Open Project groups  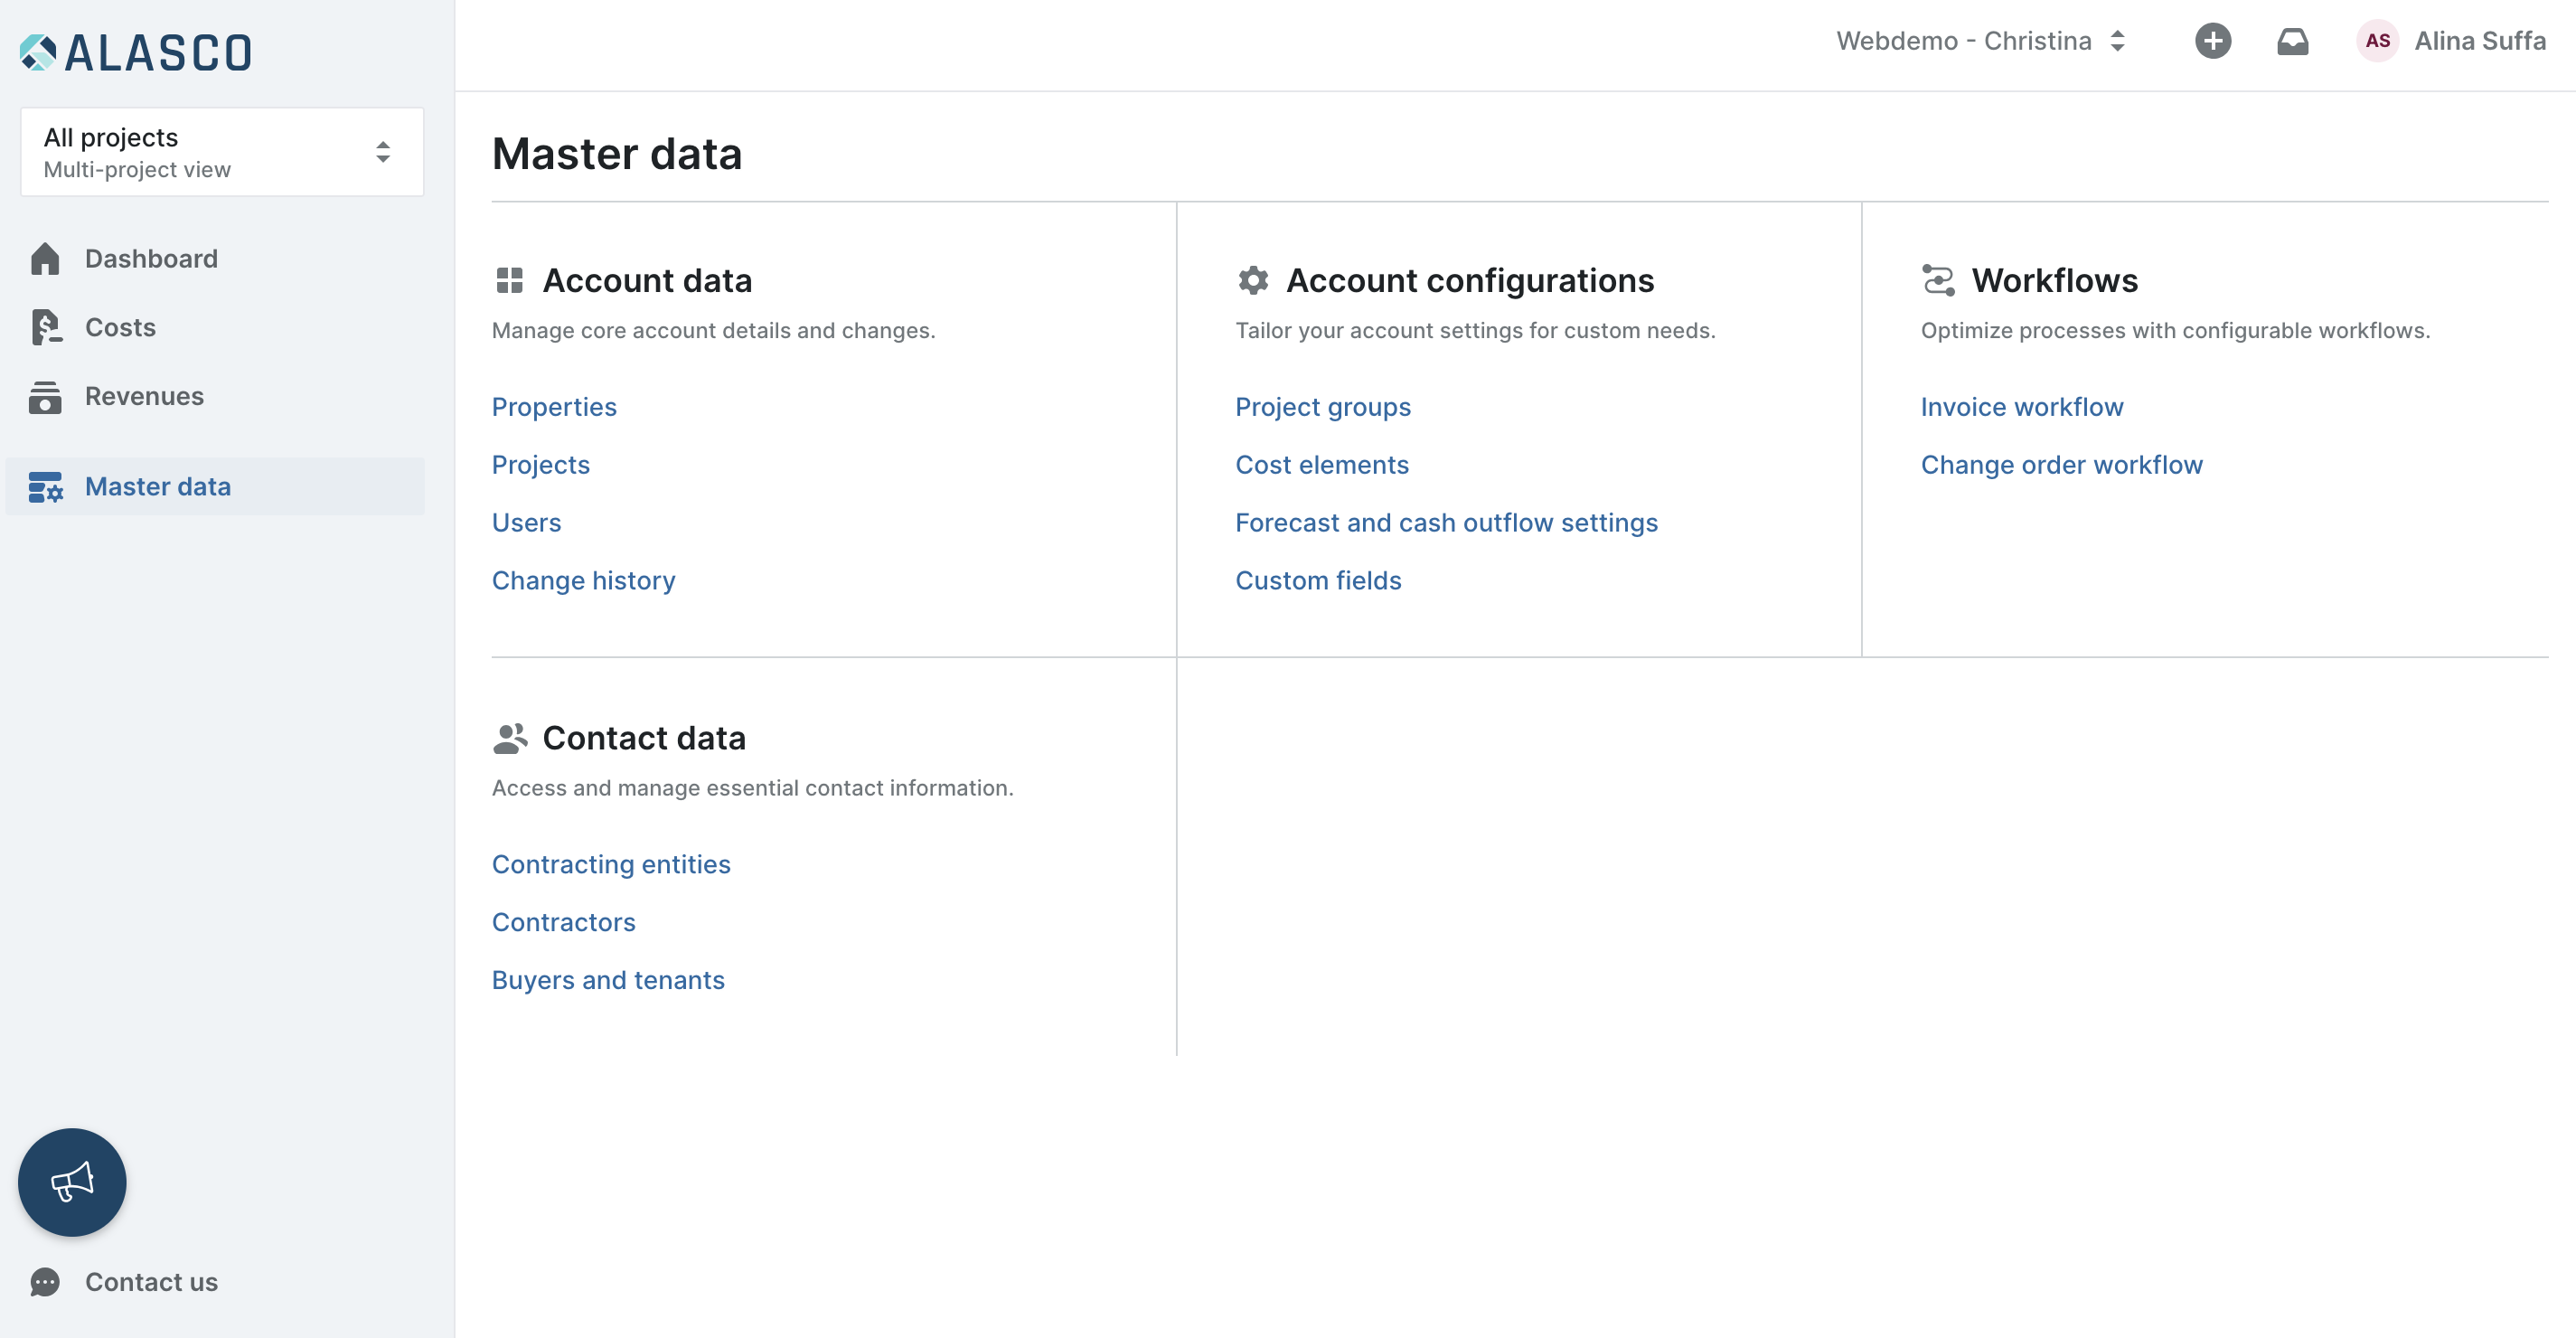[1323, 407]
